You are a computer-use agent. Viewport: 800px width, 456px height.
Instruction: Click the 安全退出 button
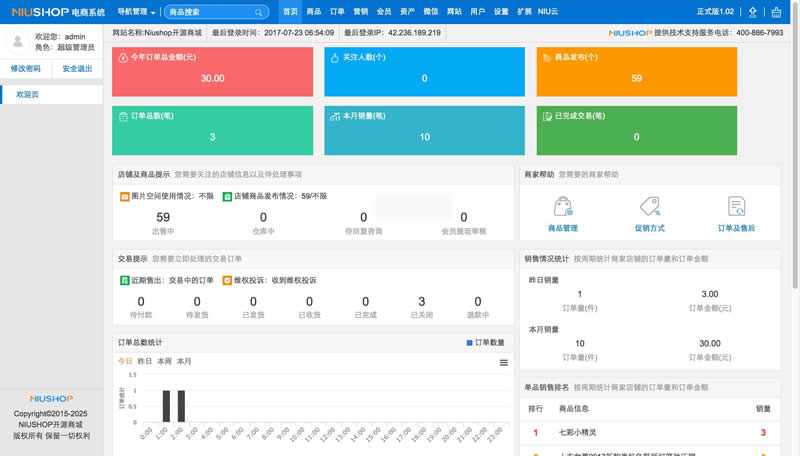pos(77,69)
